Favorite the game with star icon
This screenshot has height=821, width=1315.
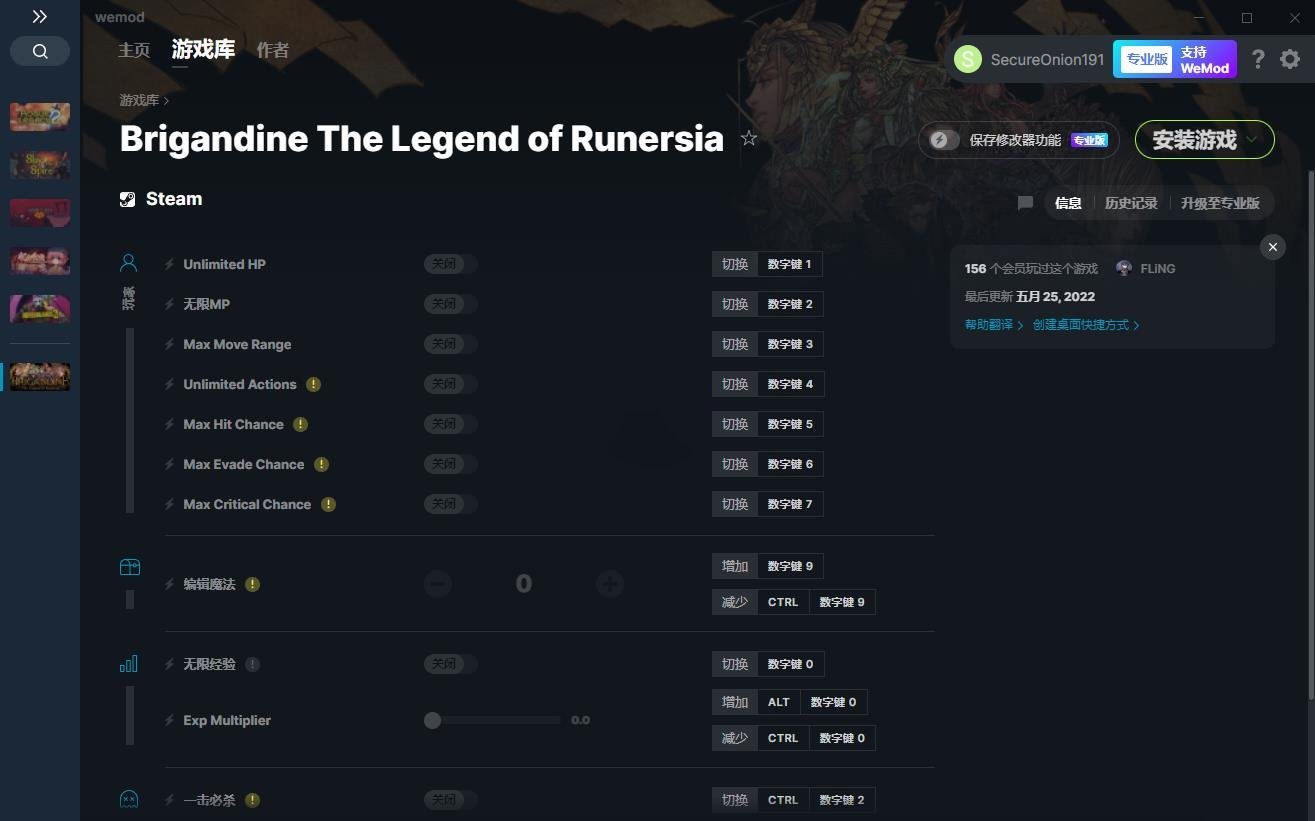(x=749, y=139)
